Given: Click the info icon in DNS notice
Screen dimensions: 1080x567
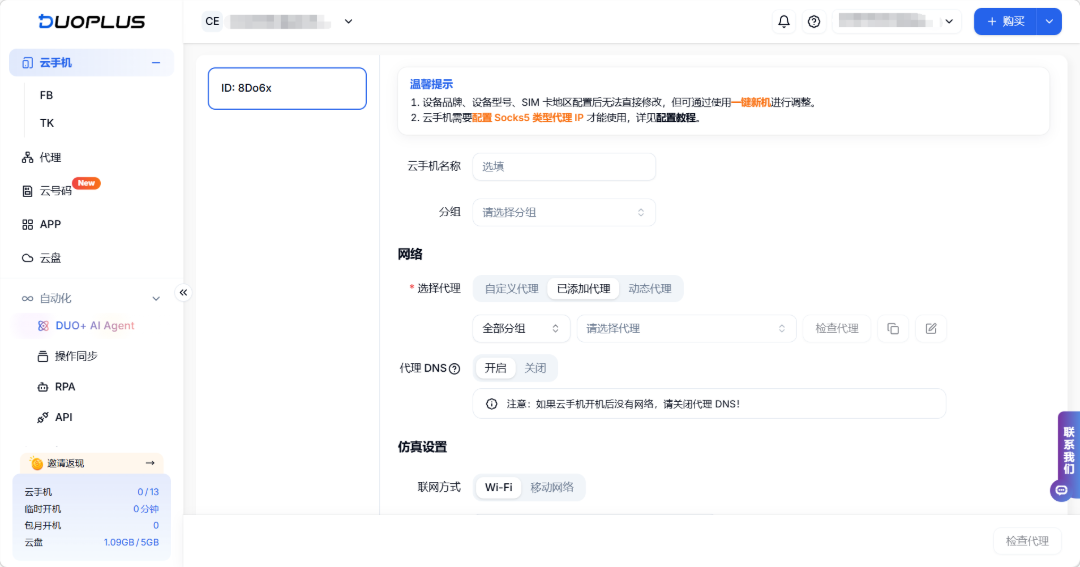Looking at the screenshot, I should (x=491, y=404).
